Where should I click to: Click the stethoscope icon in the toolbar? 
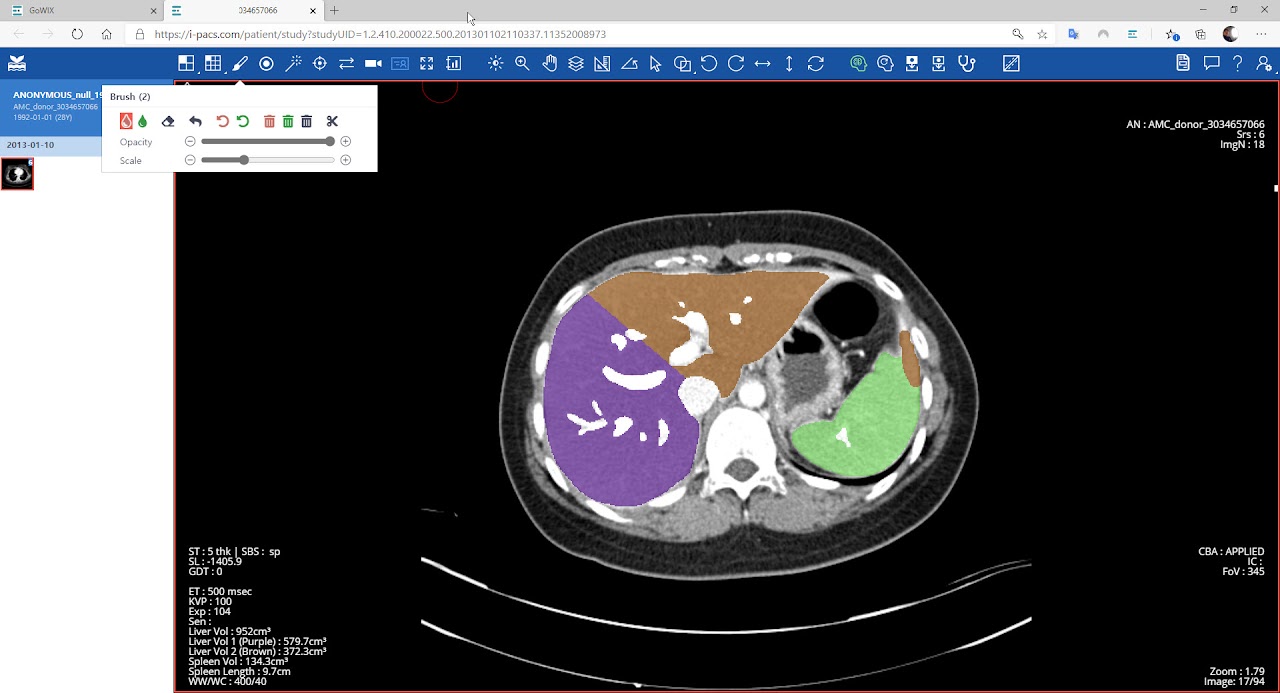(x=966, y=64)
